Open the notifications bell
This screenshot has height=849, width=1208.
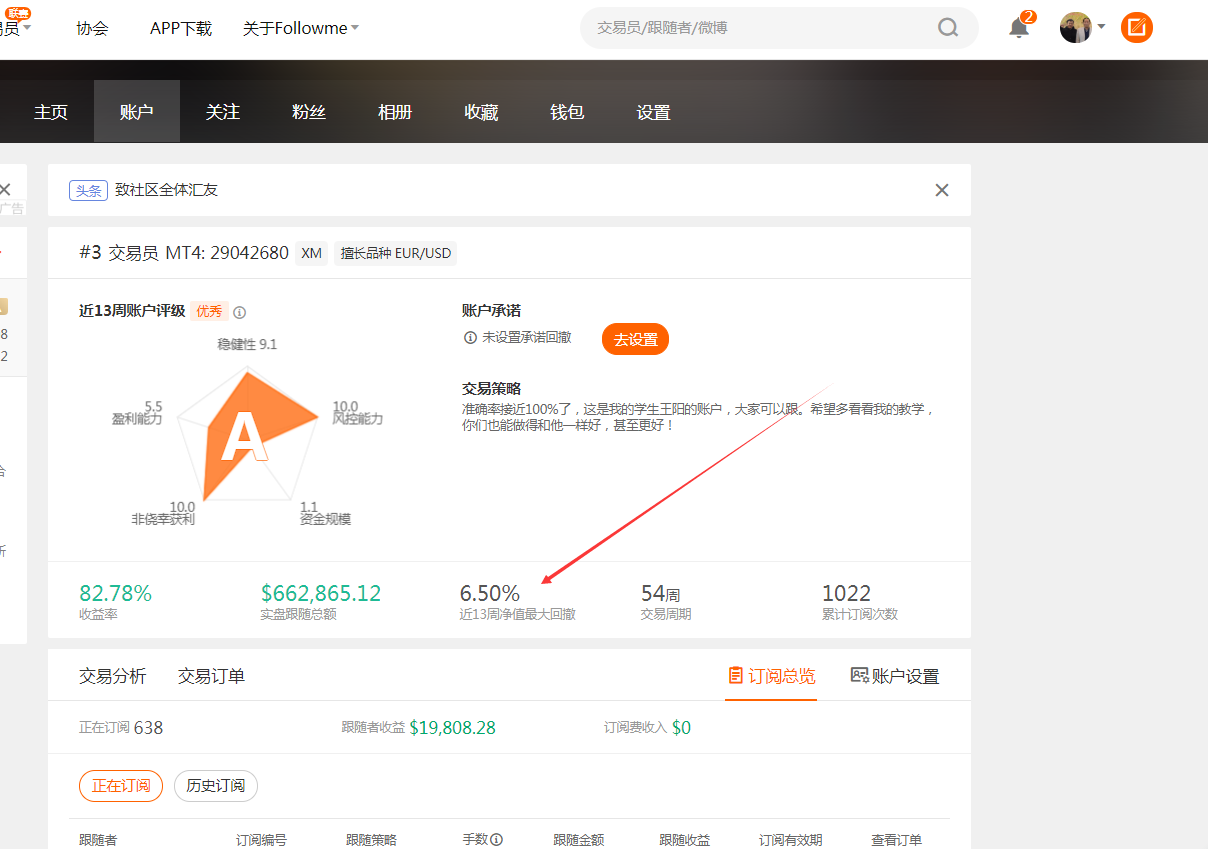[1019, 28]
